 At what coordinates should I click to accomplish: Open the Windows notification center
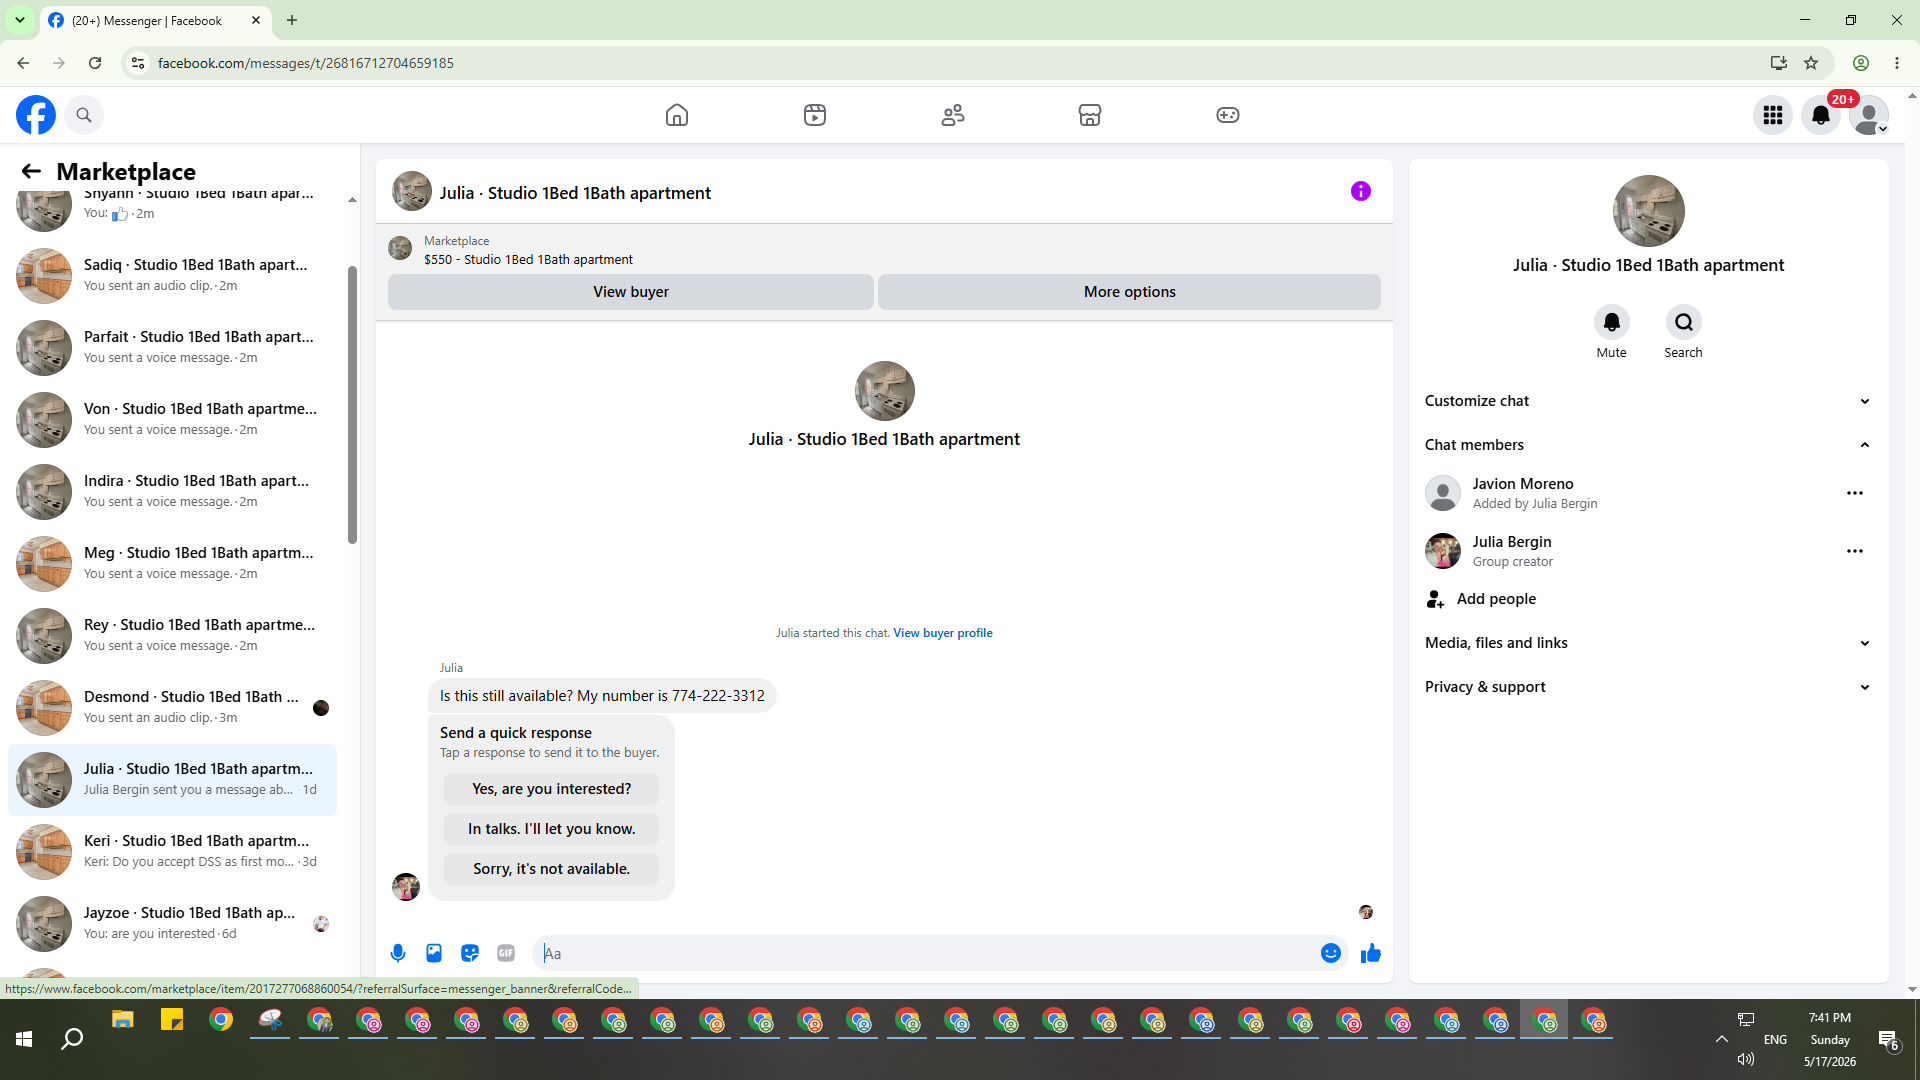pyautogui.click(x=1888, y=1040)
